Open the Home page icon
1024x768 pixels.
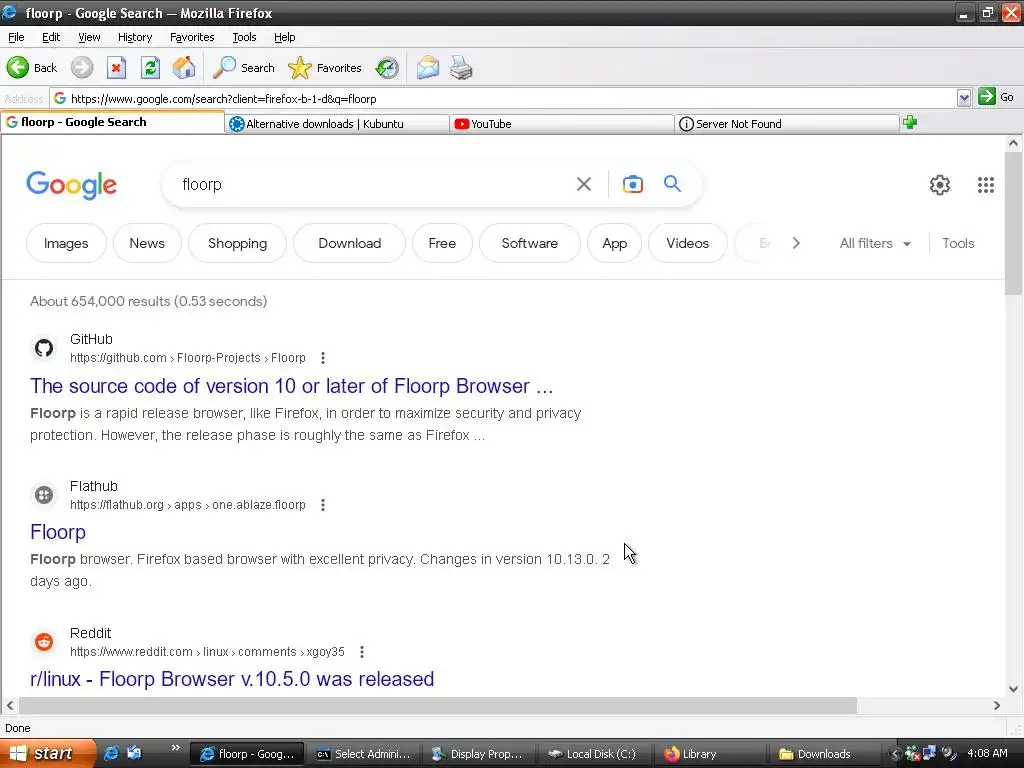(x=184, y=67)
